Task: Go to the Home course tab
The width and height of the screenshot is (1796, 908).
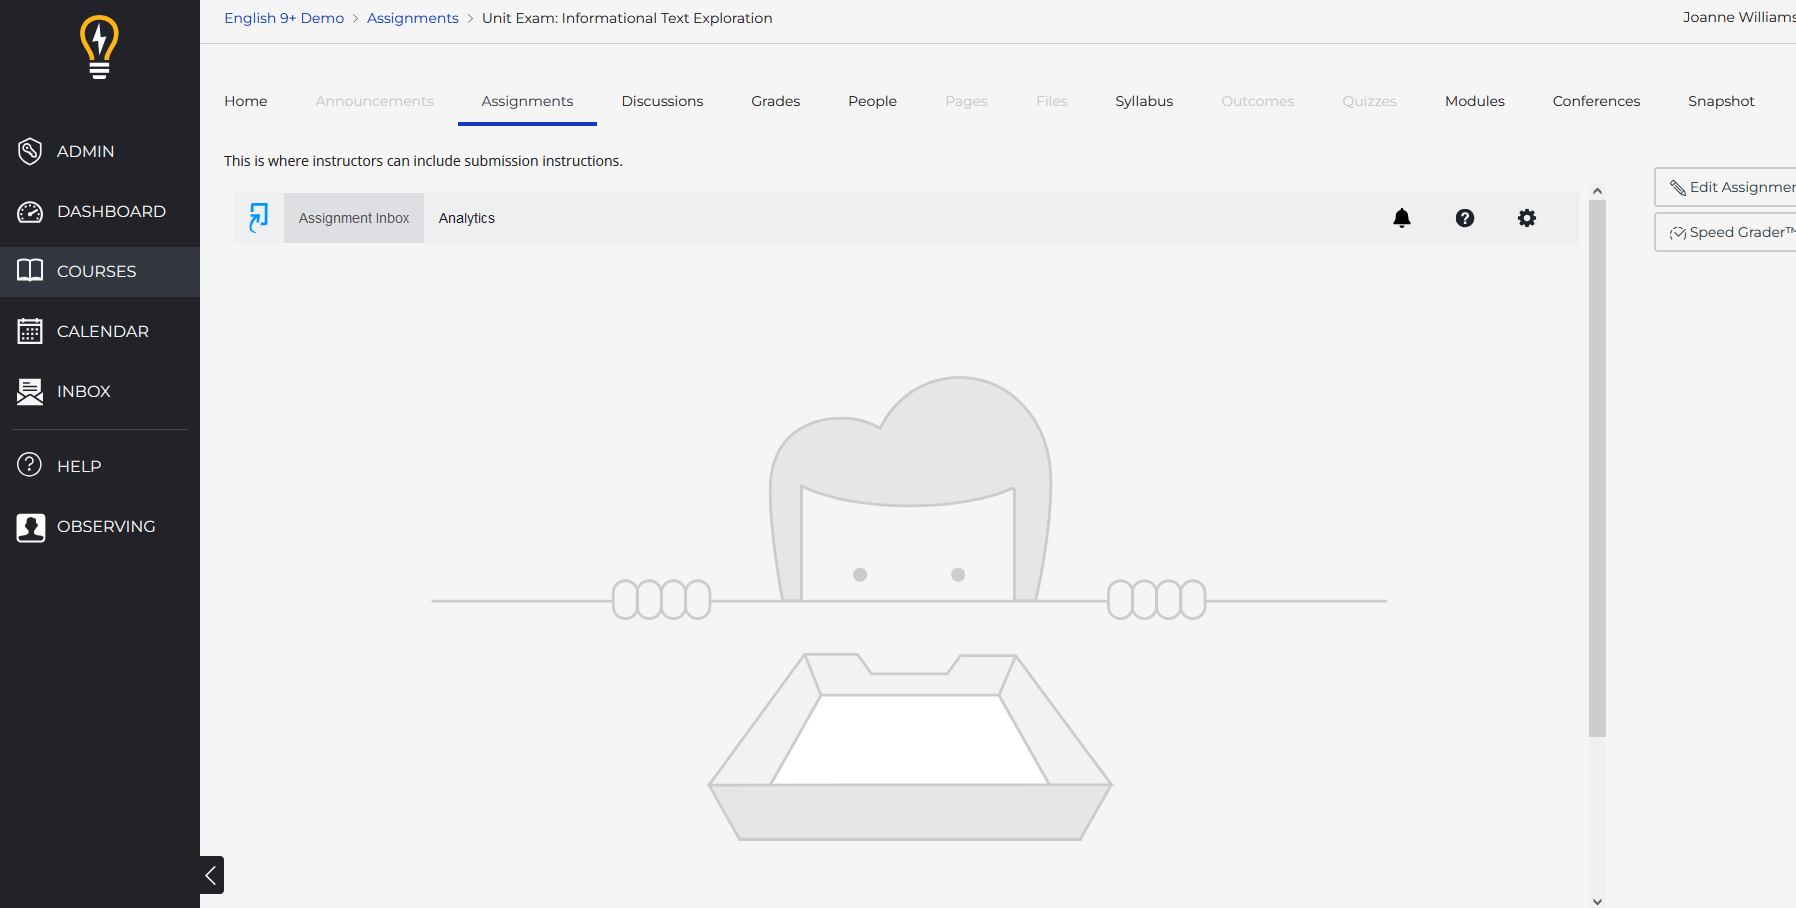Action: (246, 101)
